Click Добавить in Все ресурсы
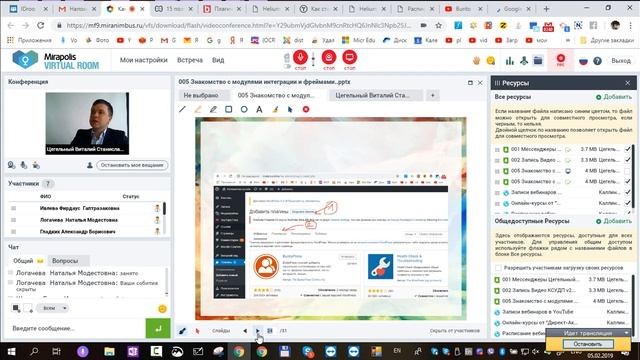The width and height of the screenshot is (640, 360). tap(613, 97)
